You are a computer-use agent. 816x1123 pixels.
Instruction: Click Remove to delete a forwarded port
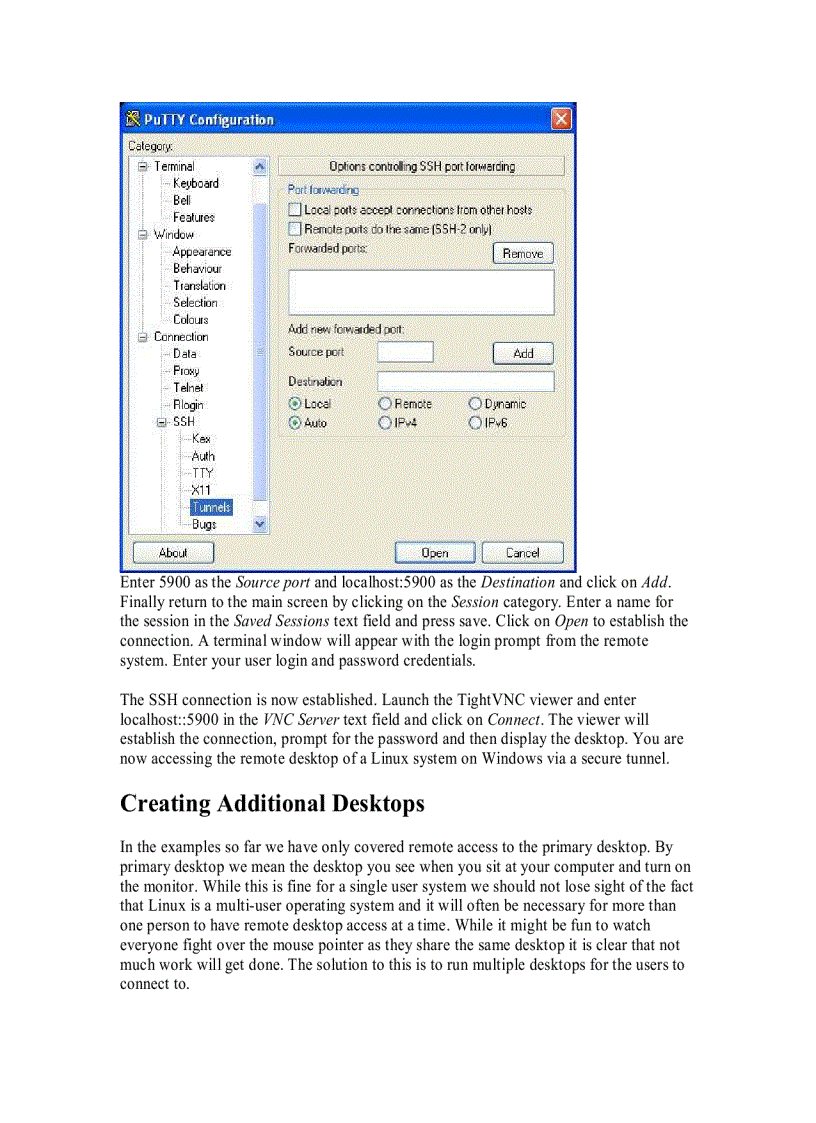pyautogui.click(x=523, y=253)
